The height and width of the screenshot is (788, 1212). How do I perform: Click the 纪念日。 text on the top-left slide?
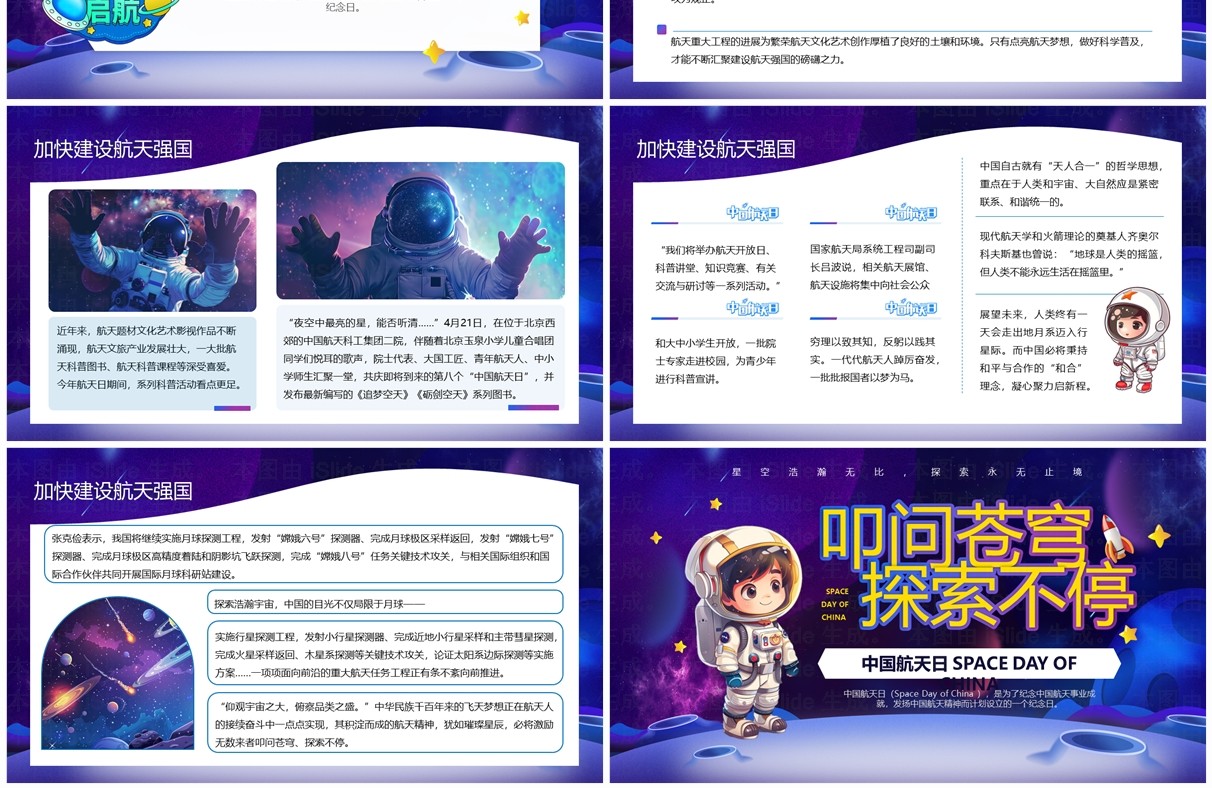pyautogui.click(x=344, y=7)
